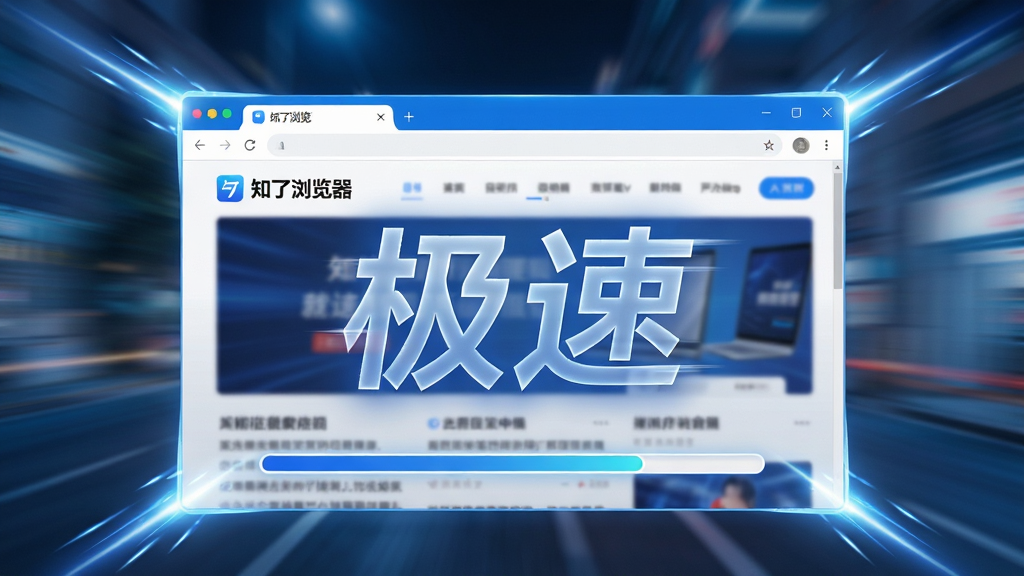Click the green traffic-light window dot
The image size is (1024, 576).
point(227,114)
